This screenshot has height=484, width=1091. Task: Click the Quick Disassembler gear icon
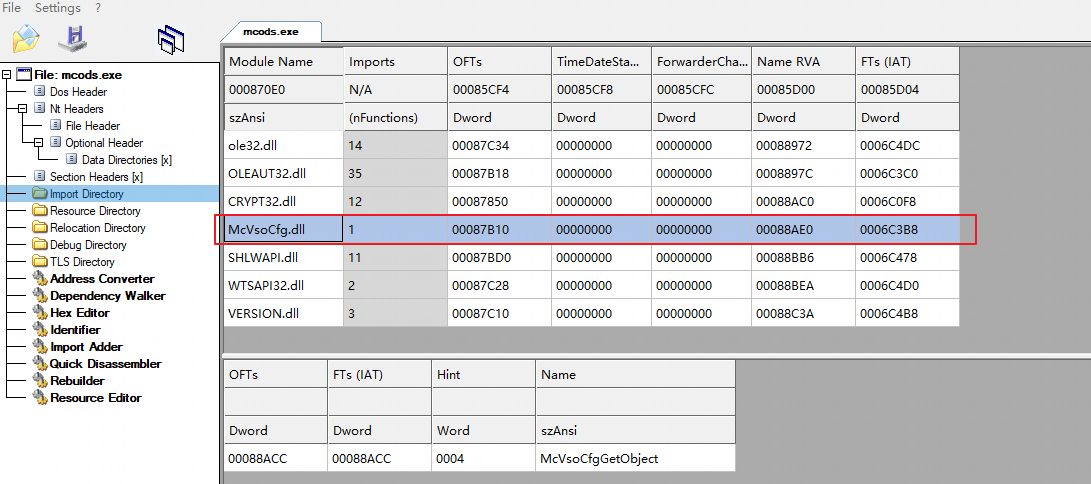tap(39, 364)
